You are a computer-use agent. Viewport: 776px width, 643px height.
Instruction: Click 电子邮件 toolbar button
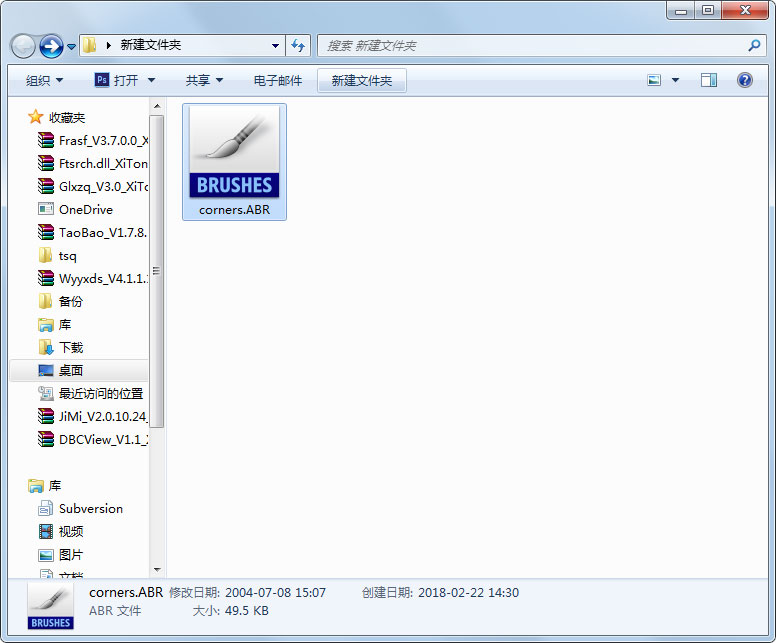278,80
